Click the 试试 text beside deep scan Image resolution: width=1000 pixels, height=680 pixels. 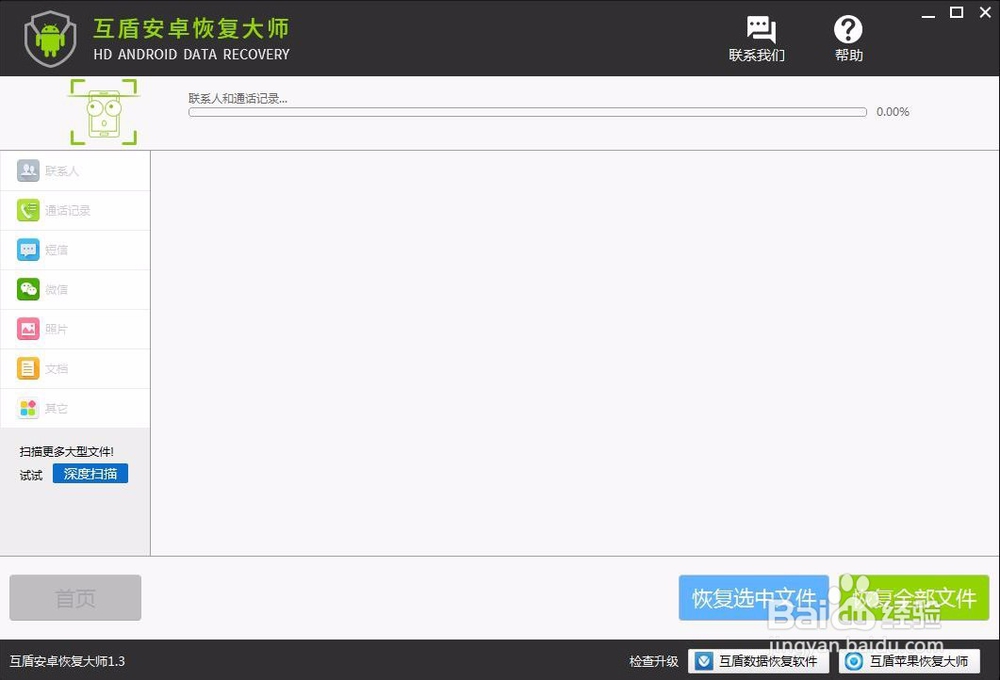pos(31,475)
